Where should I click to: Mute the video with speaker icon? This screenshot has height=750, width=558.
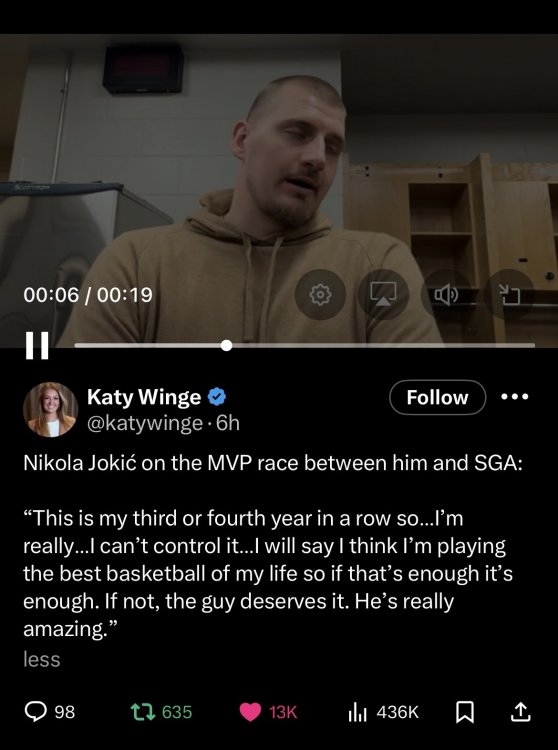[446, 294]
